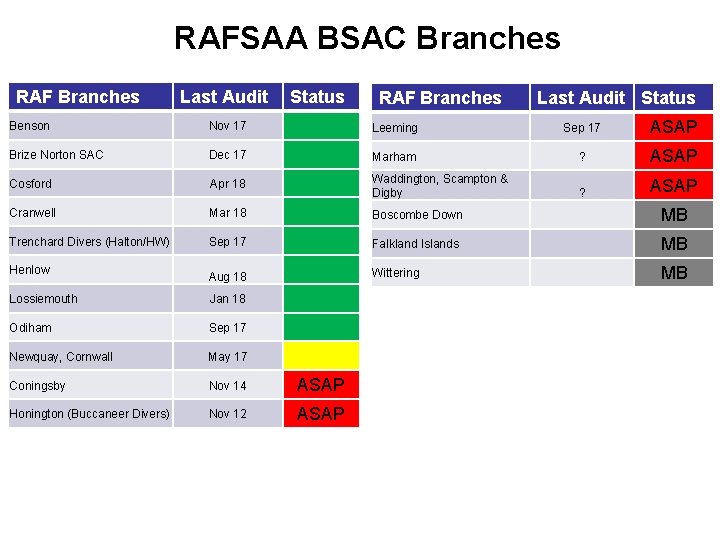Click the empty Last Audit cell for Falkland Islands

pyautogui.click(x=582, y=243)
